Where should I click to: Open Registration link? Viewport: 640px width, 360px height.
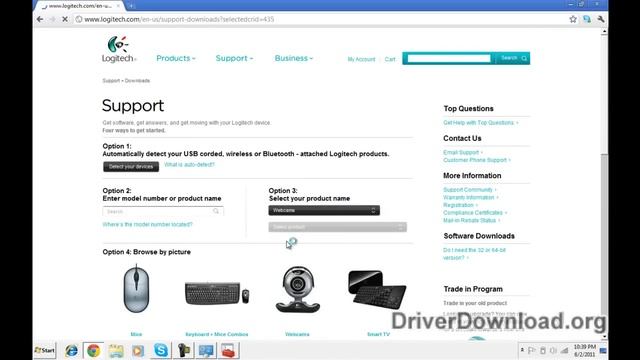[x=460, y=205]
